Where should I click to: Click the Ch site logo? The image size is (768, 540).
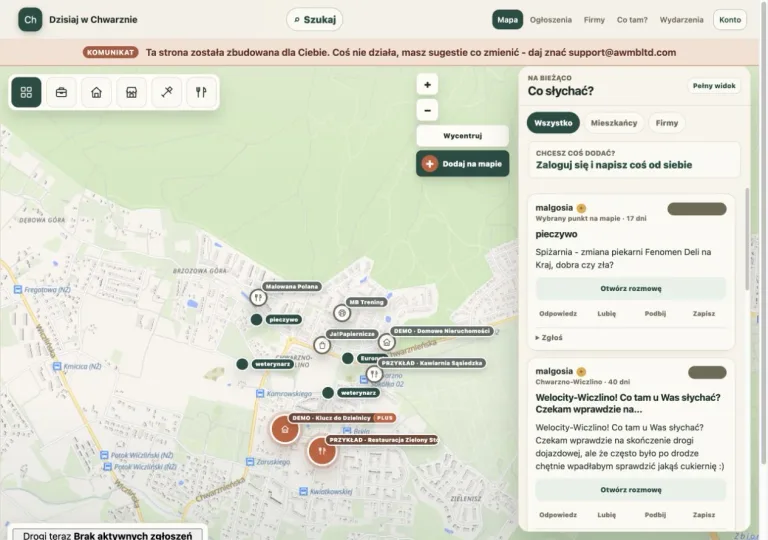coord(30,20)
